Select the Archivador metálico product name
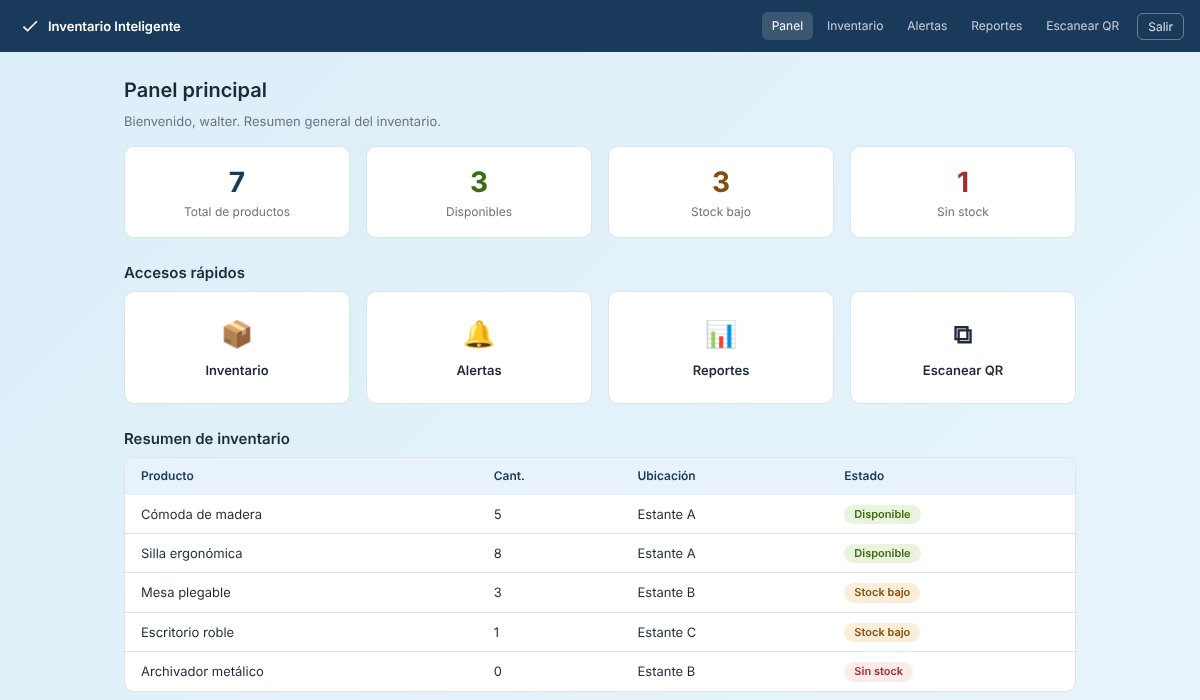The image size is (1200, 700). pos(202,672)
